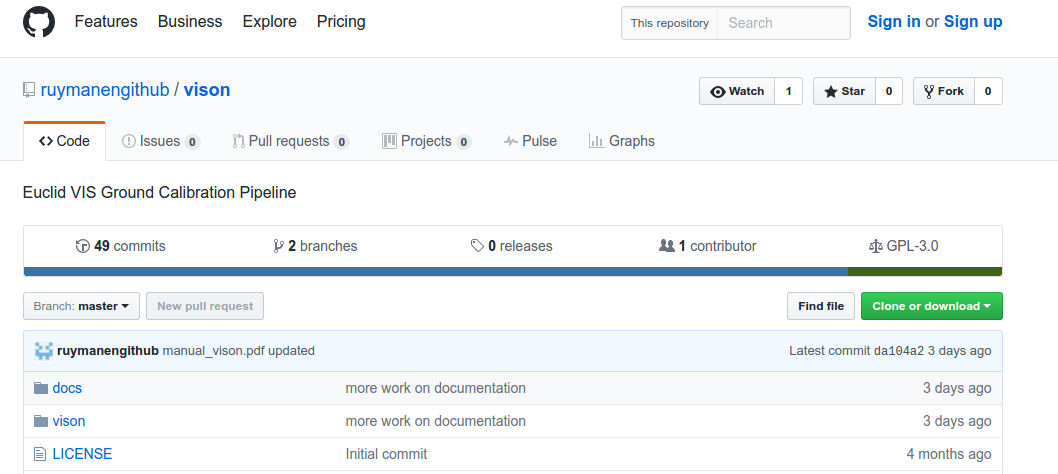Image resolution: width=1058 pixels, height=474 pixels.
Task: Click the tag icon beside 0 releases
Action: point(477,246)
